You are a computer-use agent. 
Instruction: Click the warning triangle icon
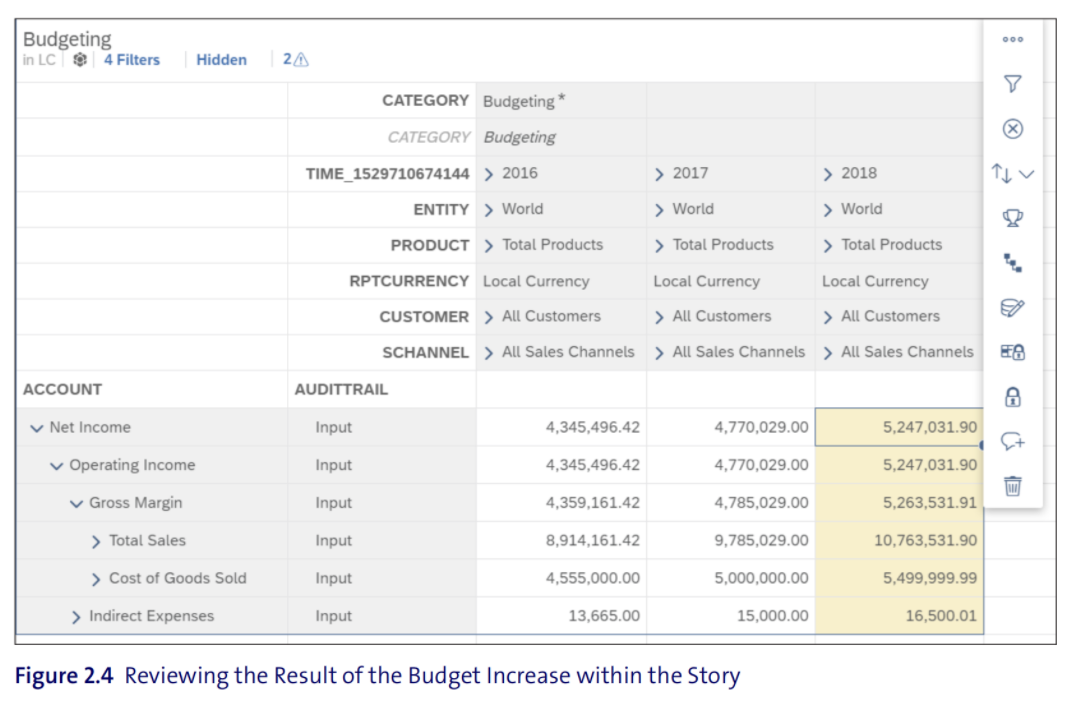click(x=301, y=60)
